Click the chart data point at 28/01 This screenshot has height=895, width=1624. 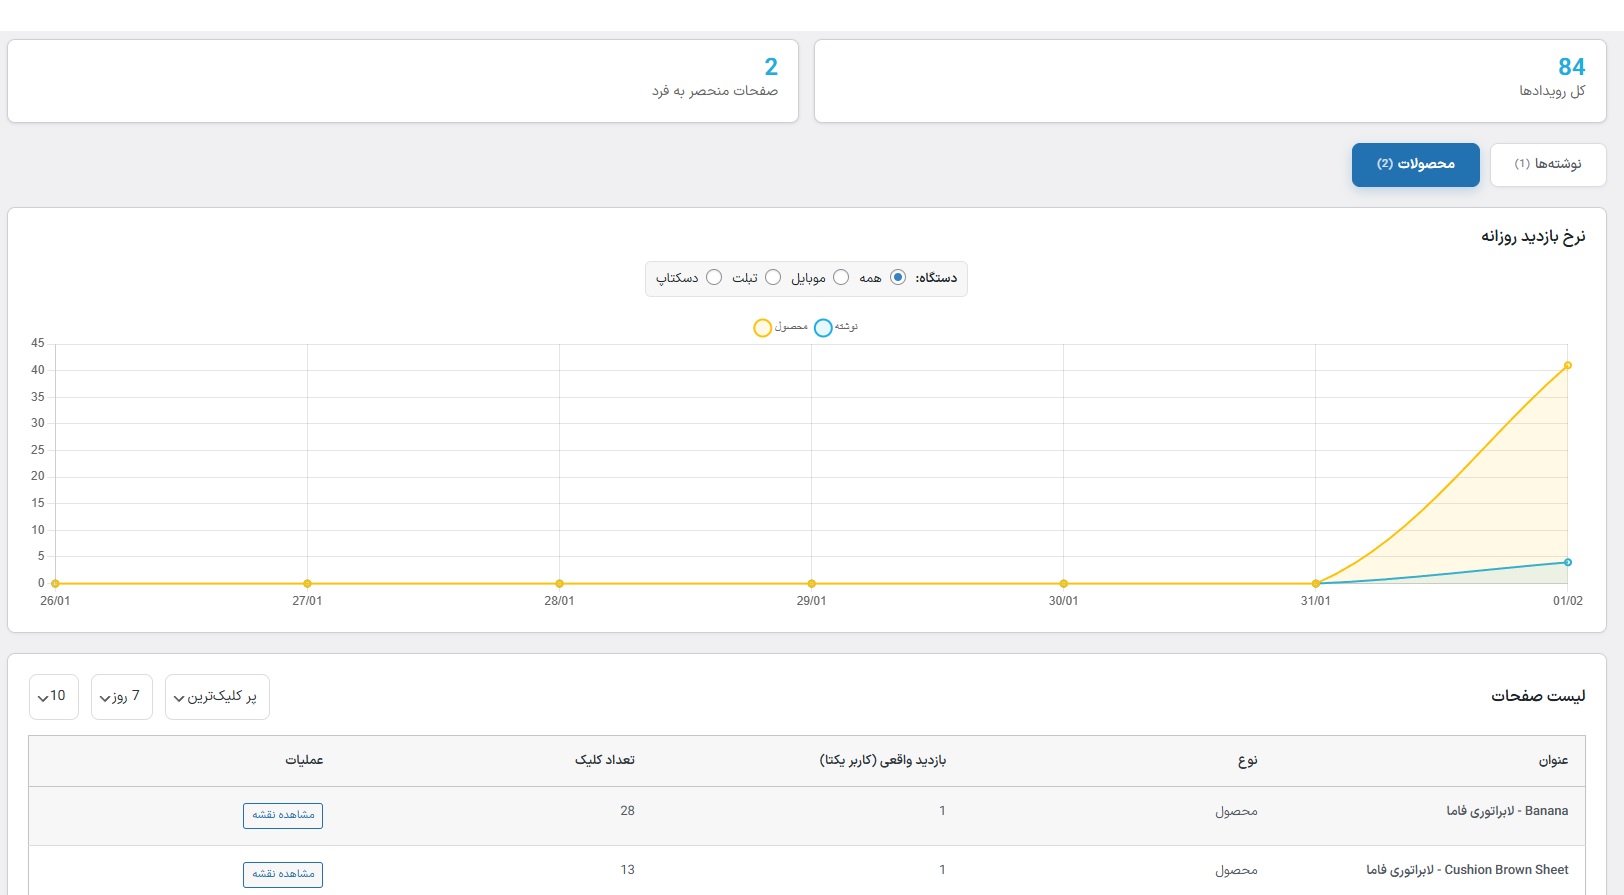coord(559,583)
